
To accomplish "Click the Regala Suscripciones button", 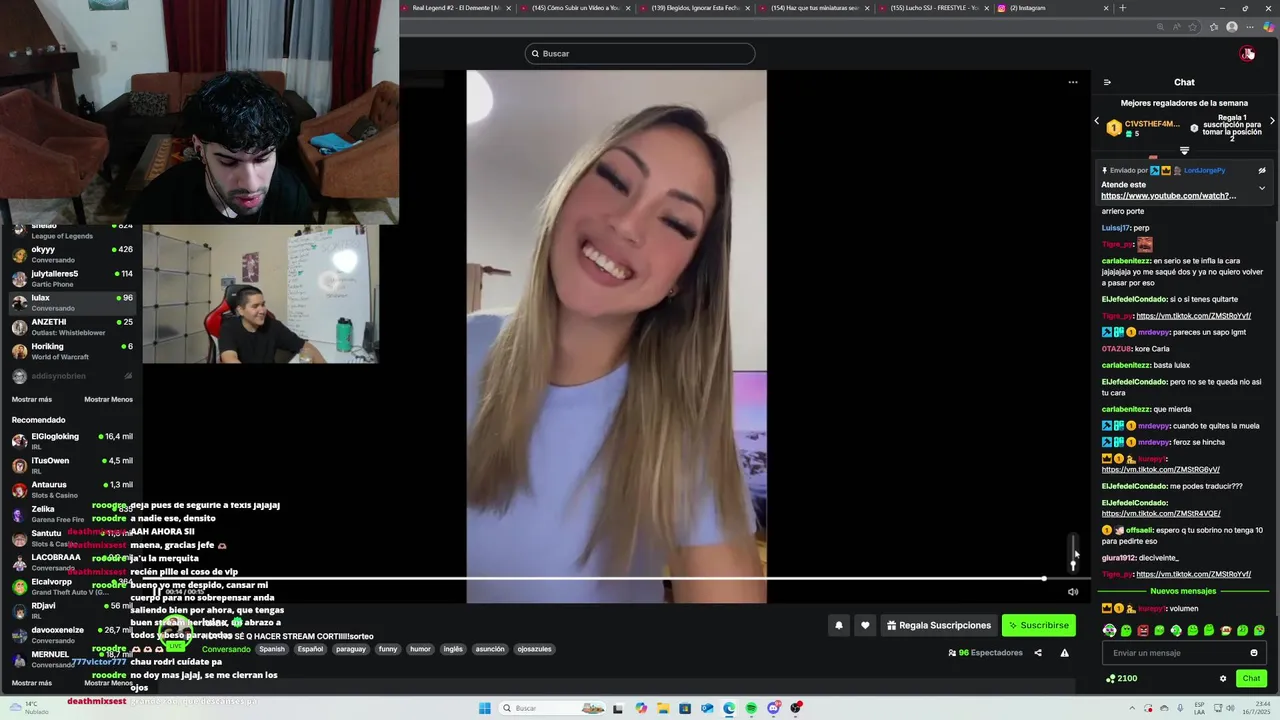I will coord(939,625).
